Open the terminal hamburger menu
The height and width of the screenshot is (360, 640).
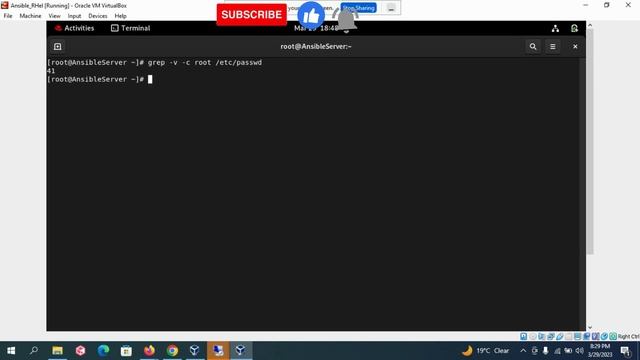pyautogui.click(x=553, y=47)
